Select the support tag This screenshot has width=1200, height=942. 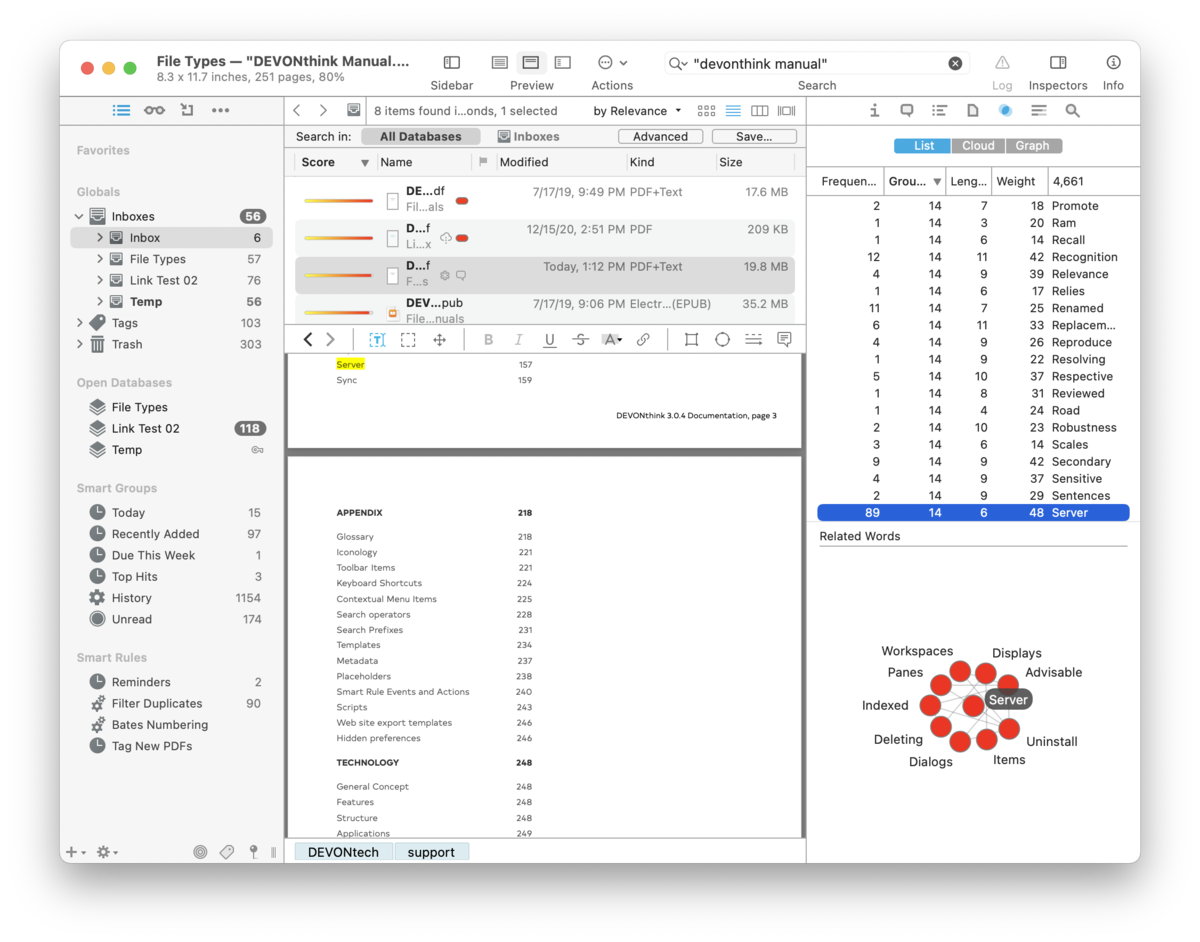pyautogui.click(x=431, y=852)
